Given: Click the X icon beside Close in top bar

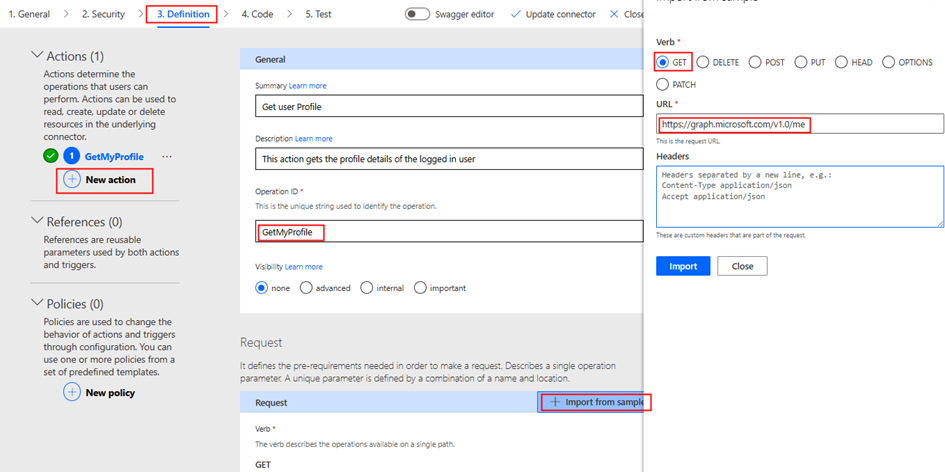Looking at the screenshot, I should pos(614,14).
